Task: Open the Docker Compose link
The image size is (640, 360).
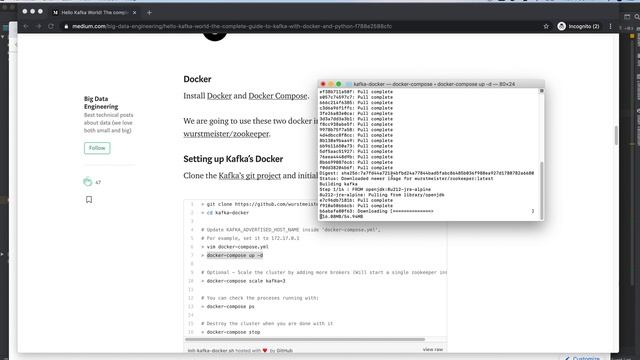Action: pos(278,96)
